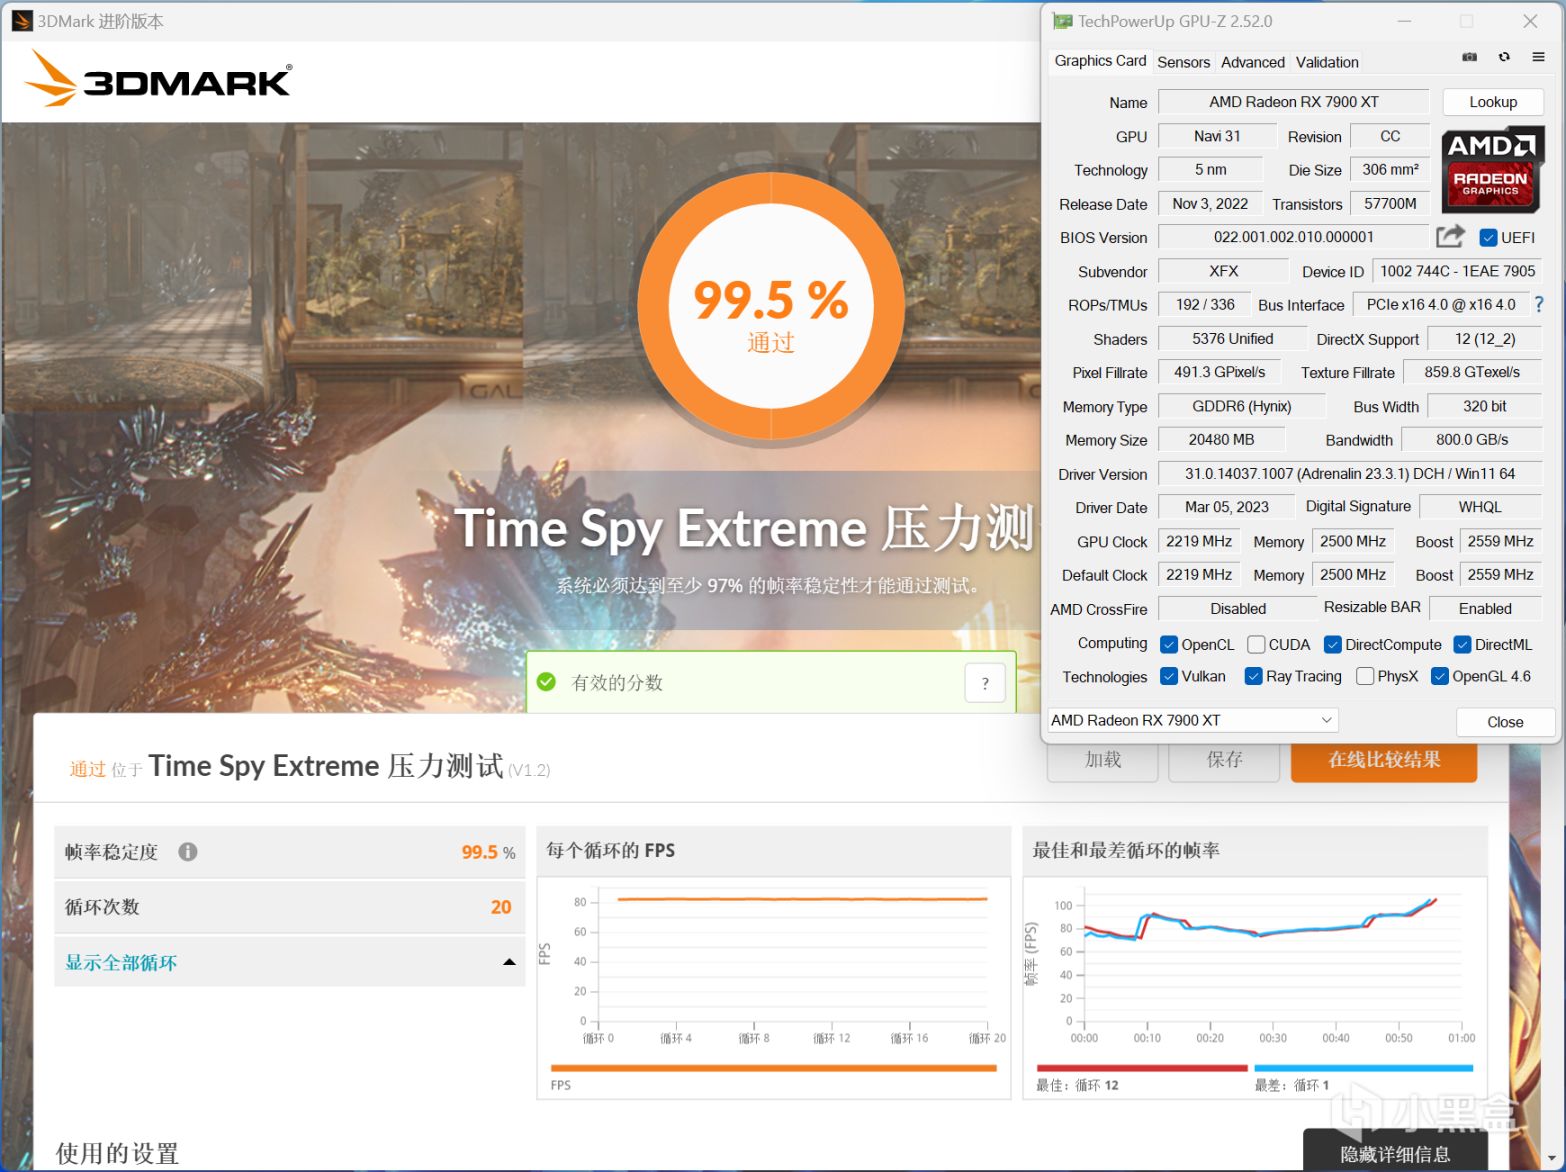Open the GPU-Z hamburger menu
The height and width of the screenshot is (1172, 1566).
[x=1538, y=58]
